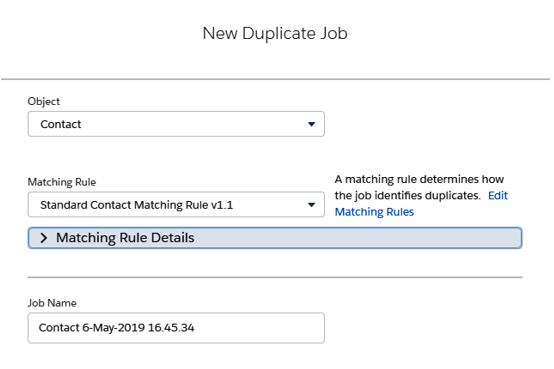Image resolution: width=554 pixels, height=369 pixels.
Task: Expand the Matching Rule Details section
Action: tap(275, 238)
